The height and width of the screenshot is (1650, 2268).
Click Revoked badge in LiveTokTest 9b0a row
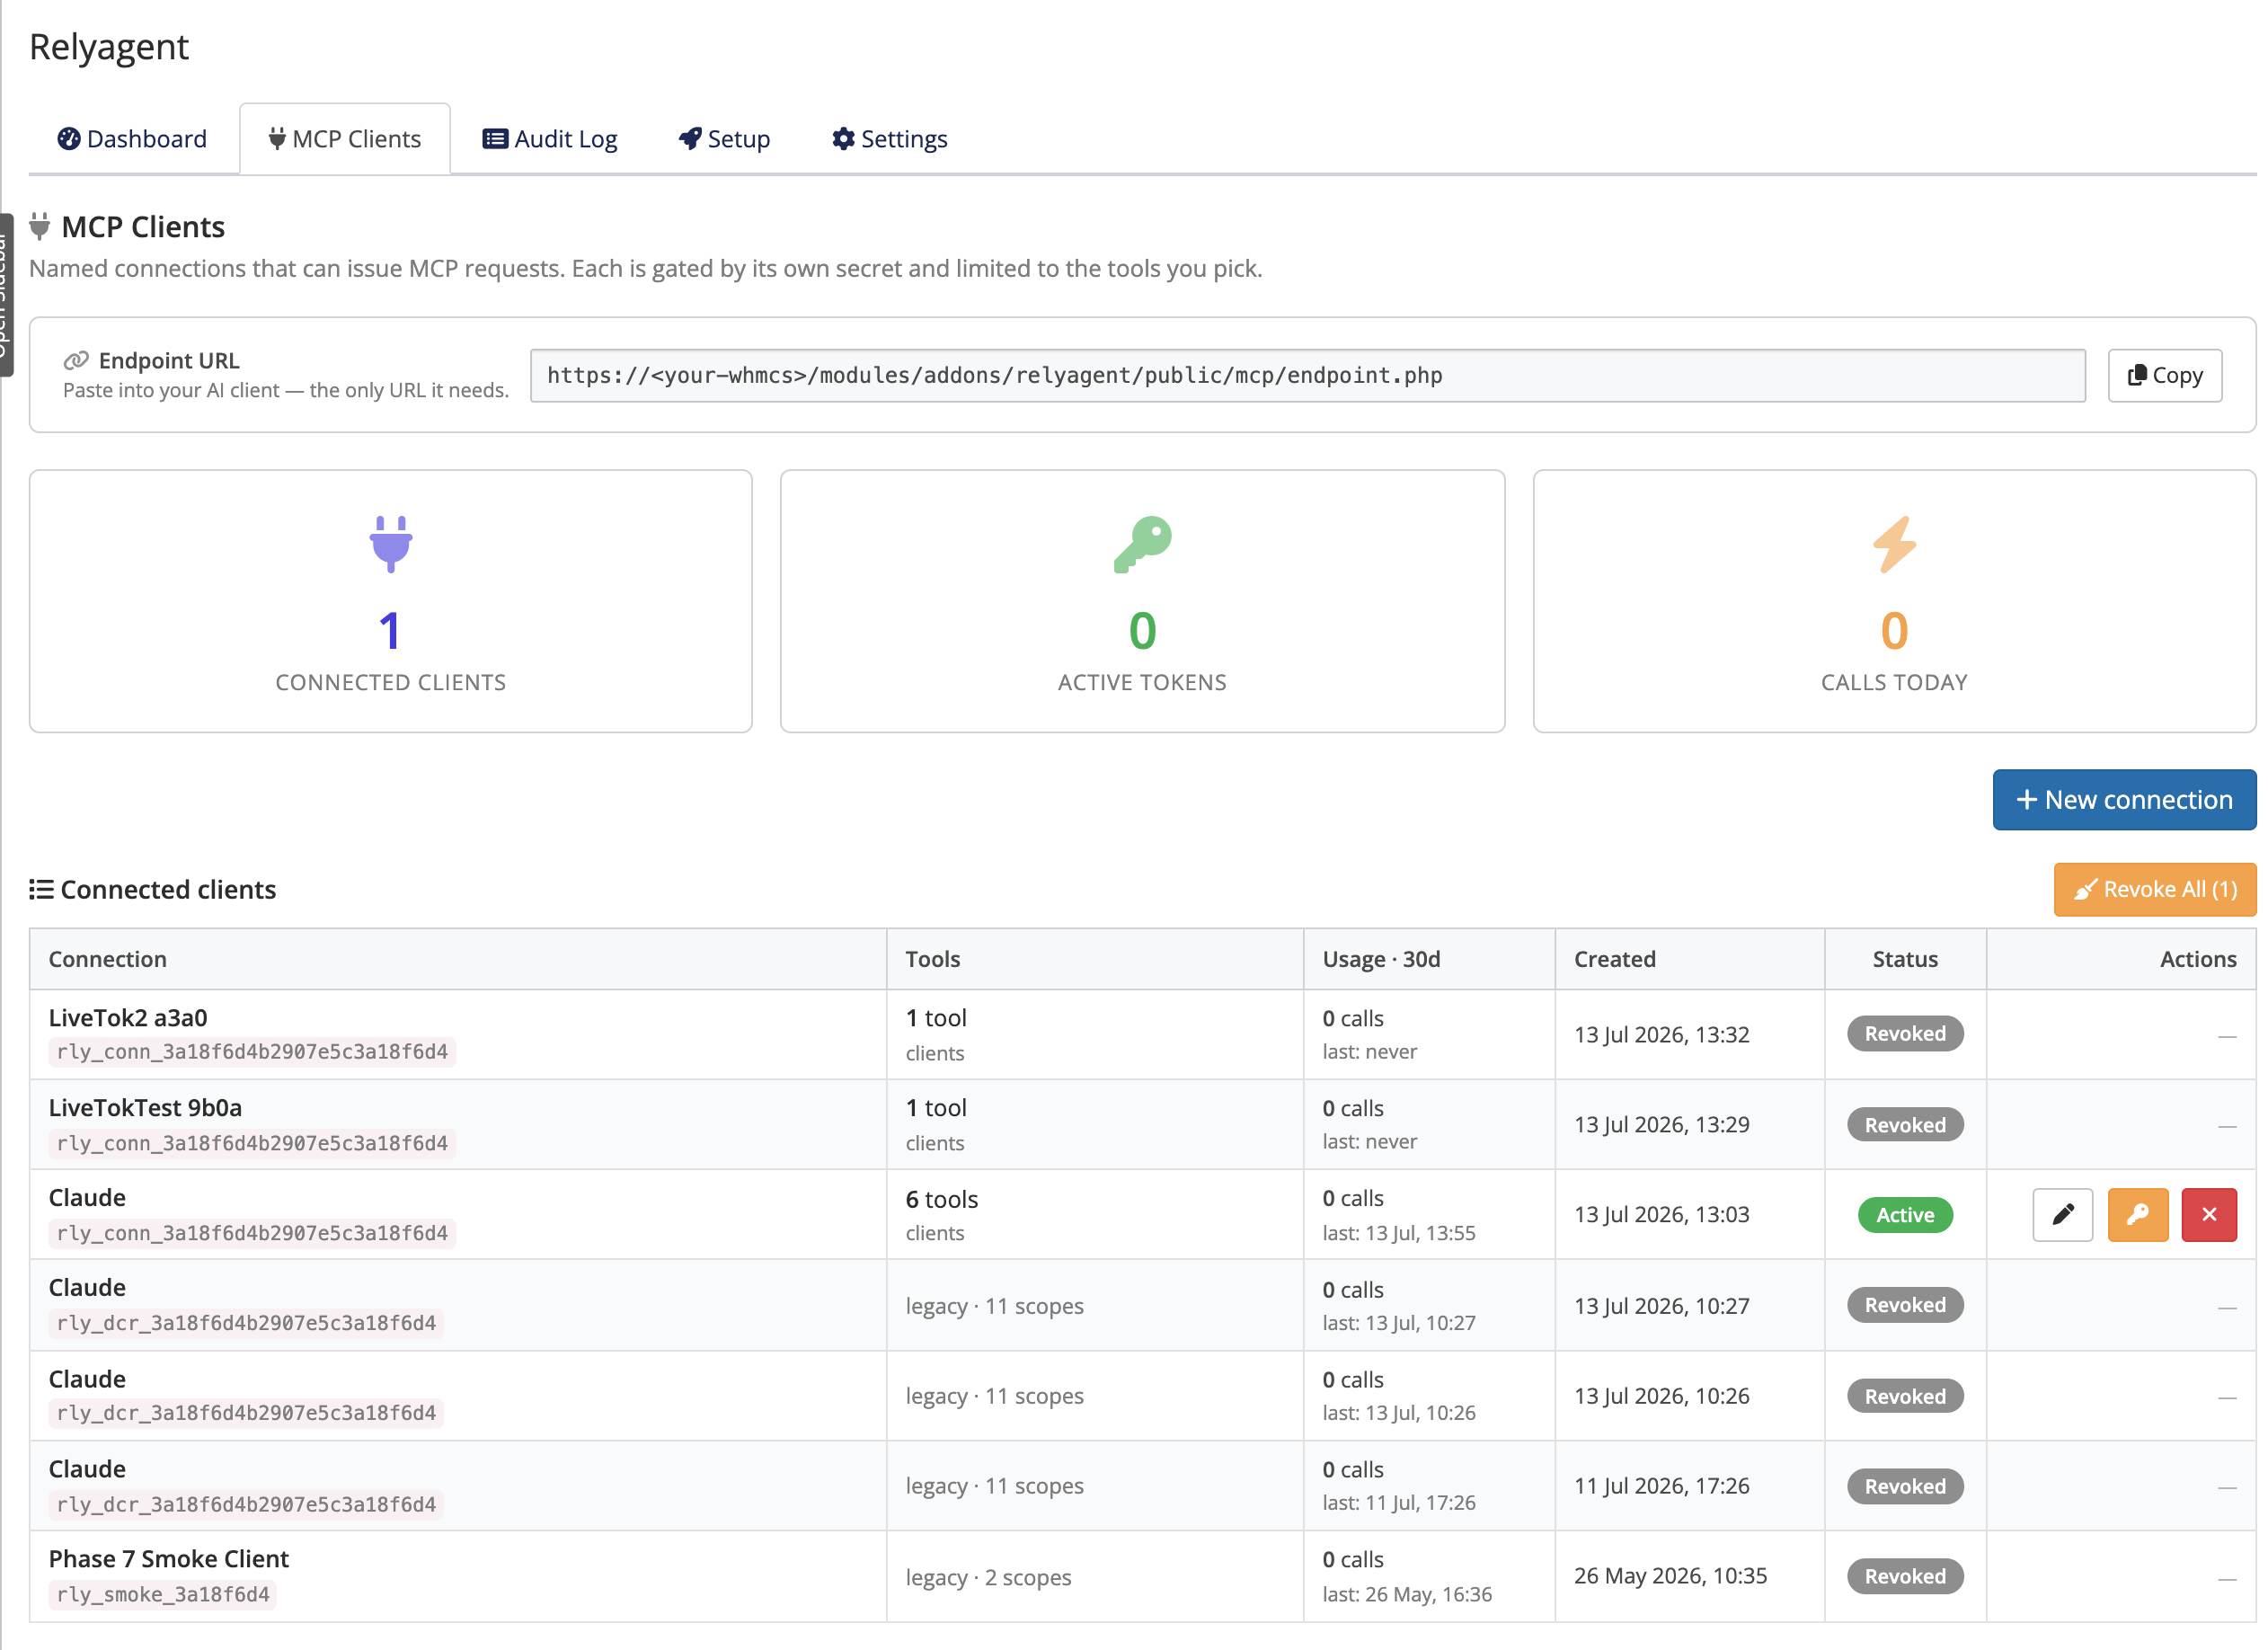(1905, 1124)
